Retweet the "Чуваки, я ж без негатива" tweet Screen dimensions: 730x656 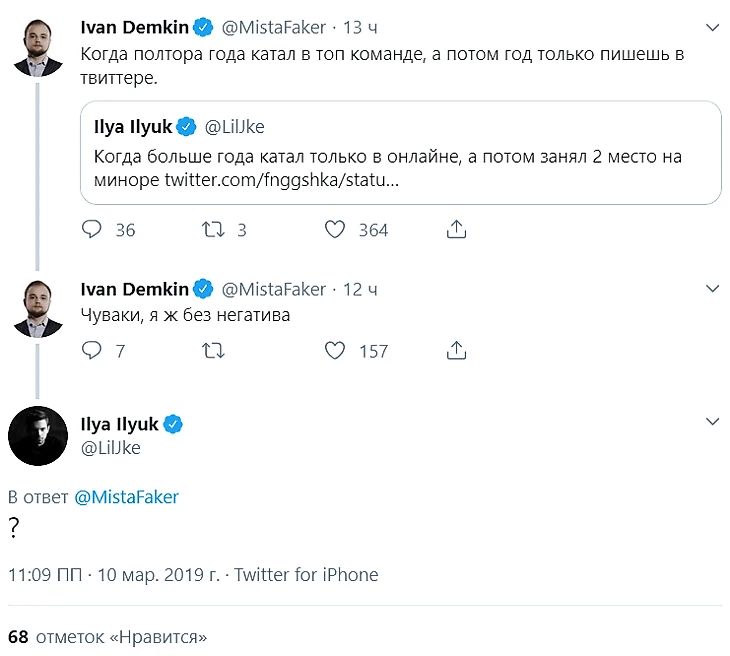point(213,351)
